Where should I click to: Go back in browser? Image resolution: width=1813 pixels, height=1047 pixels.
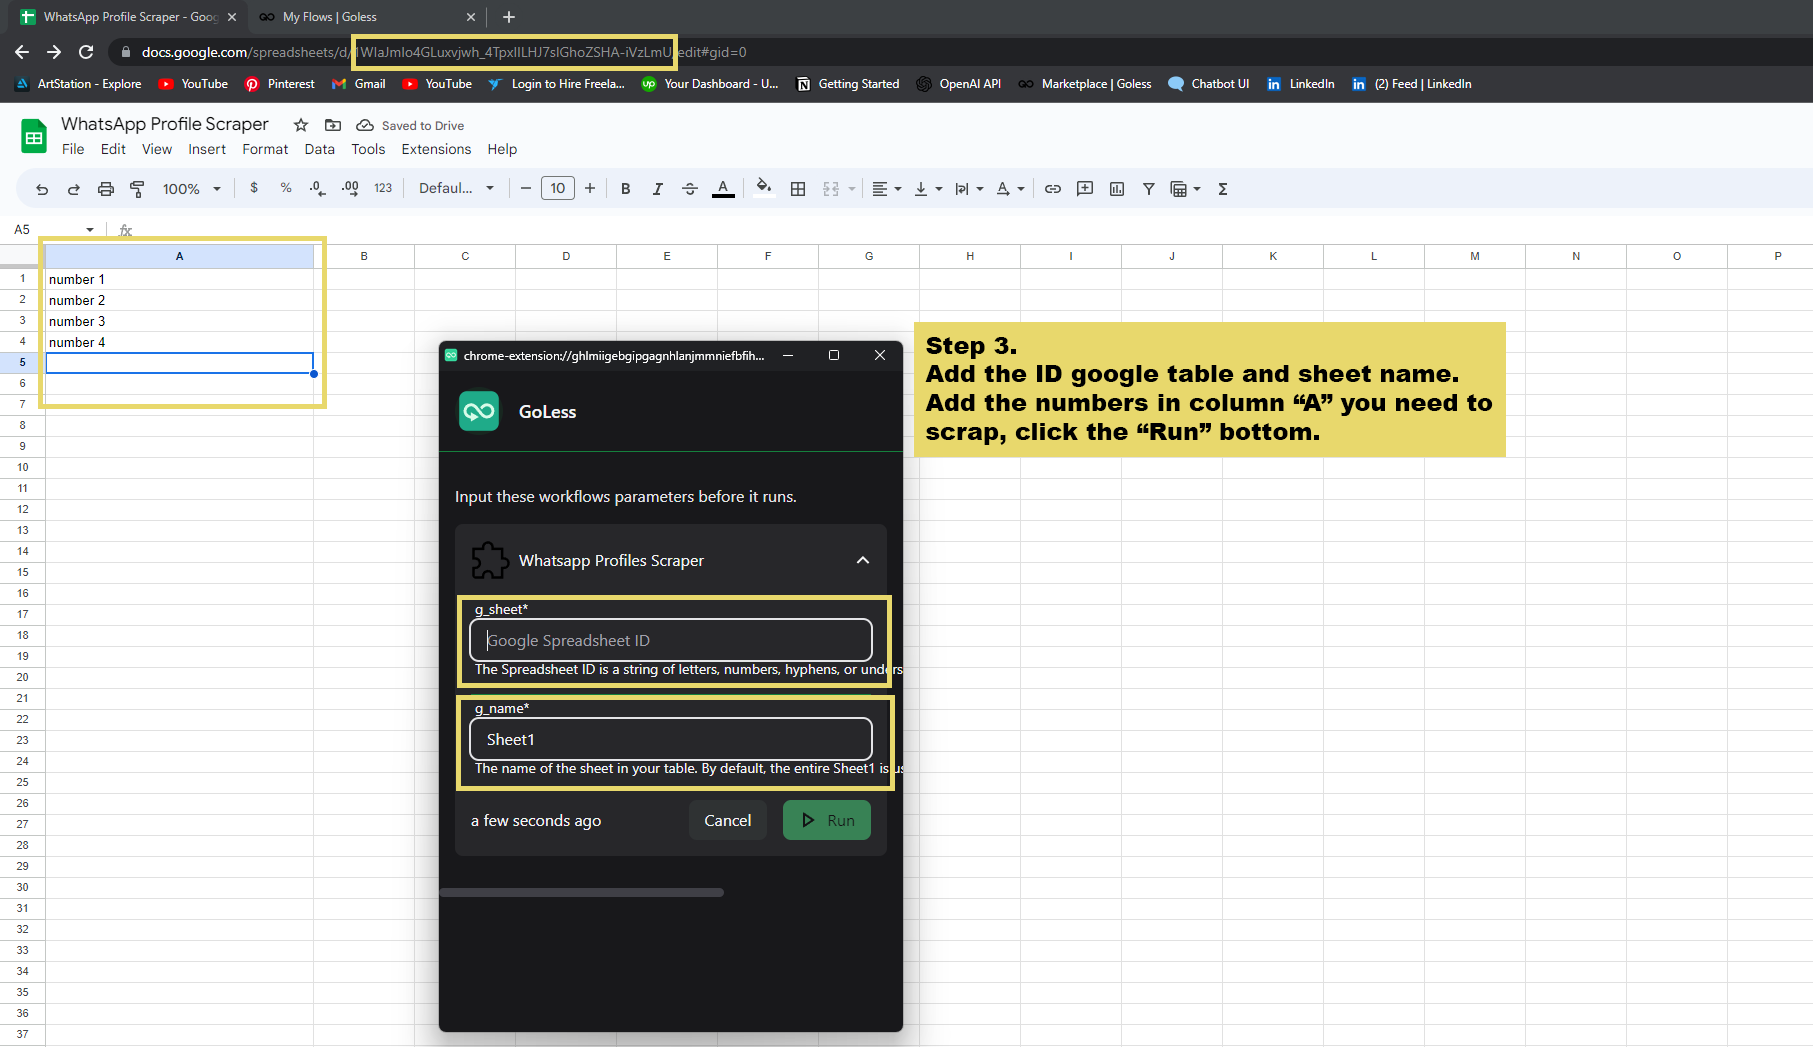tap(22, 52)
